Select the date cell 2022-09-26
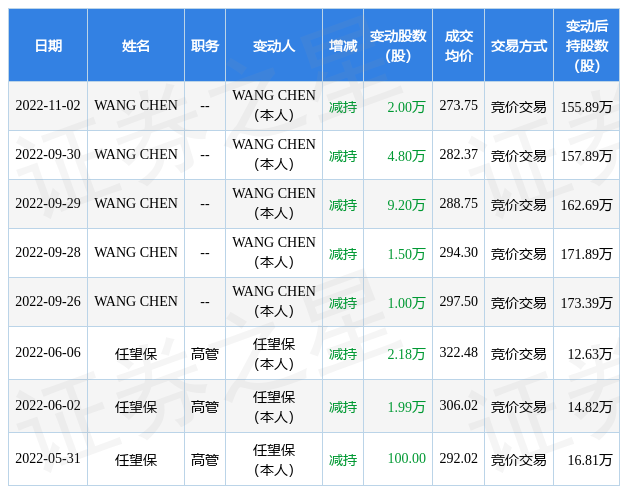 point(48,302)
